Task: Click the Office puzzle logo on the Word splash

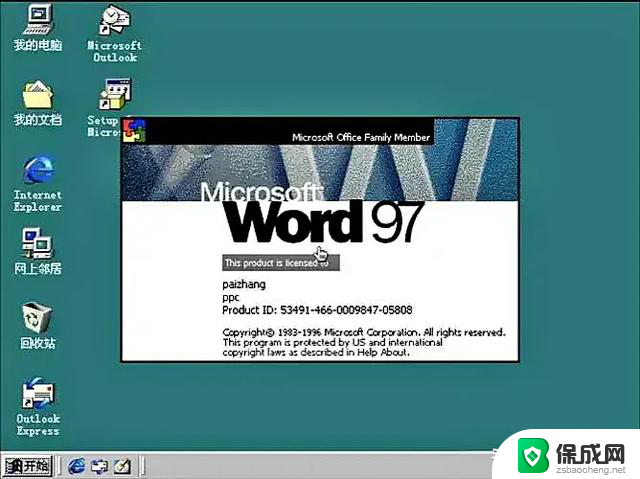Action: click(x=135, y=131)
